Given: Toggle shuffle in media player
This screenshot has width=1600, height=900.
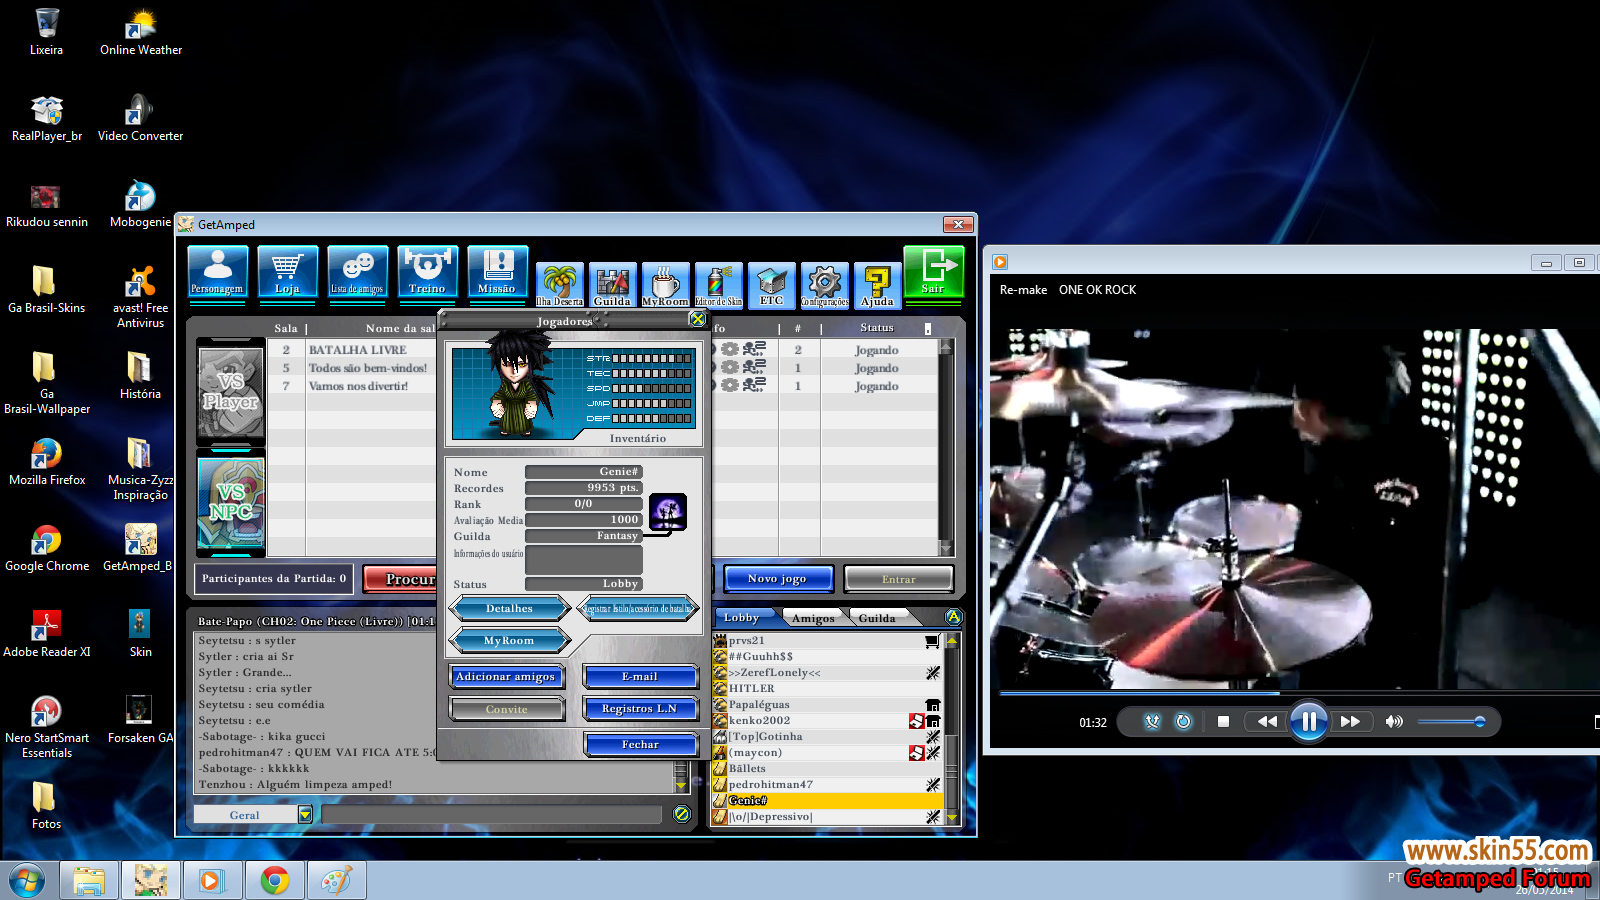Looking at the screenshot, I should tap(1152, 721).
